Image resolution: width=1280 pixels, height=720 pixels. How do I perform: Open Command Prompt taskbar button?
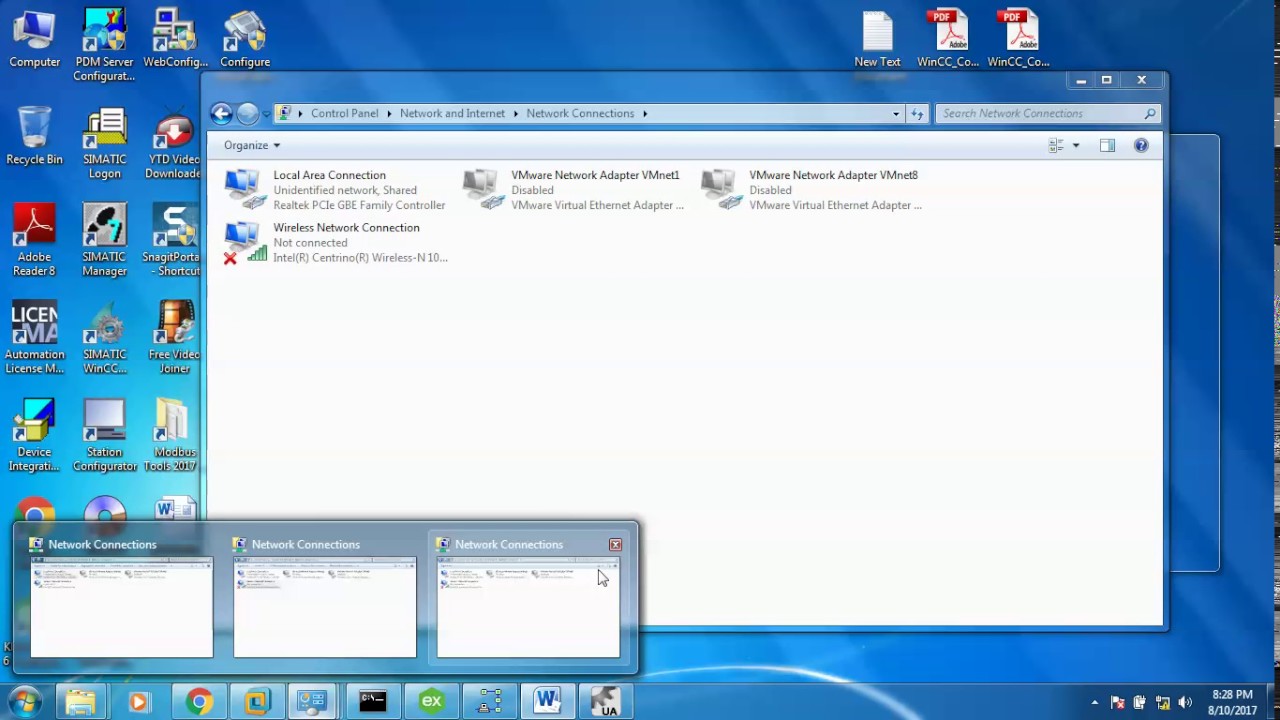point(373,702)
